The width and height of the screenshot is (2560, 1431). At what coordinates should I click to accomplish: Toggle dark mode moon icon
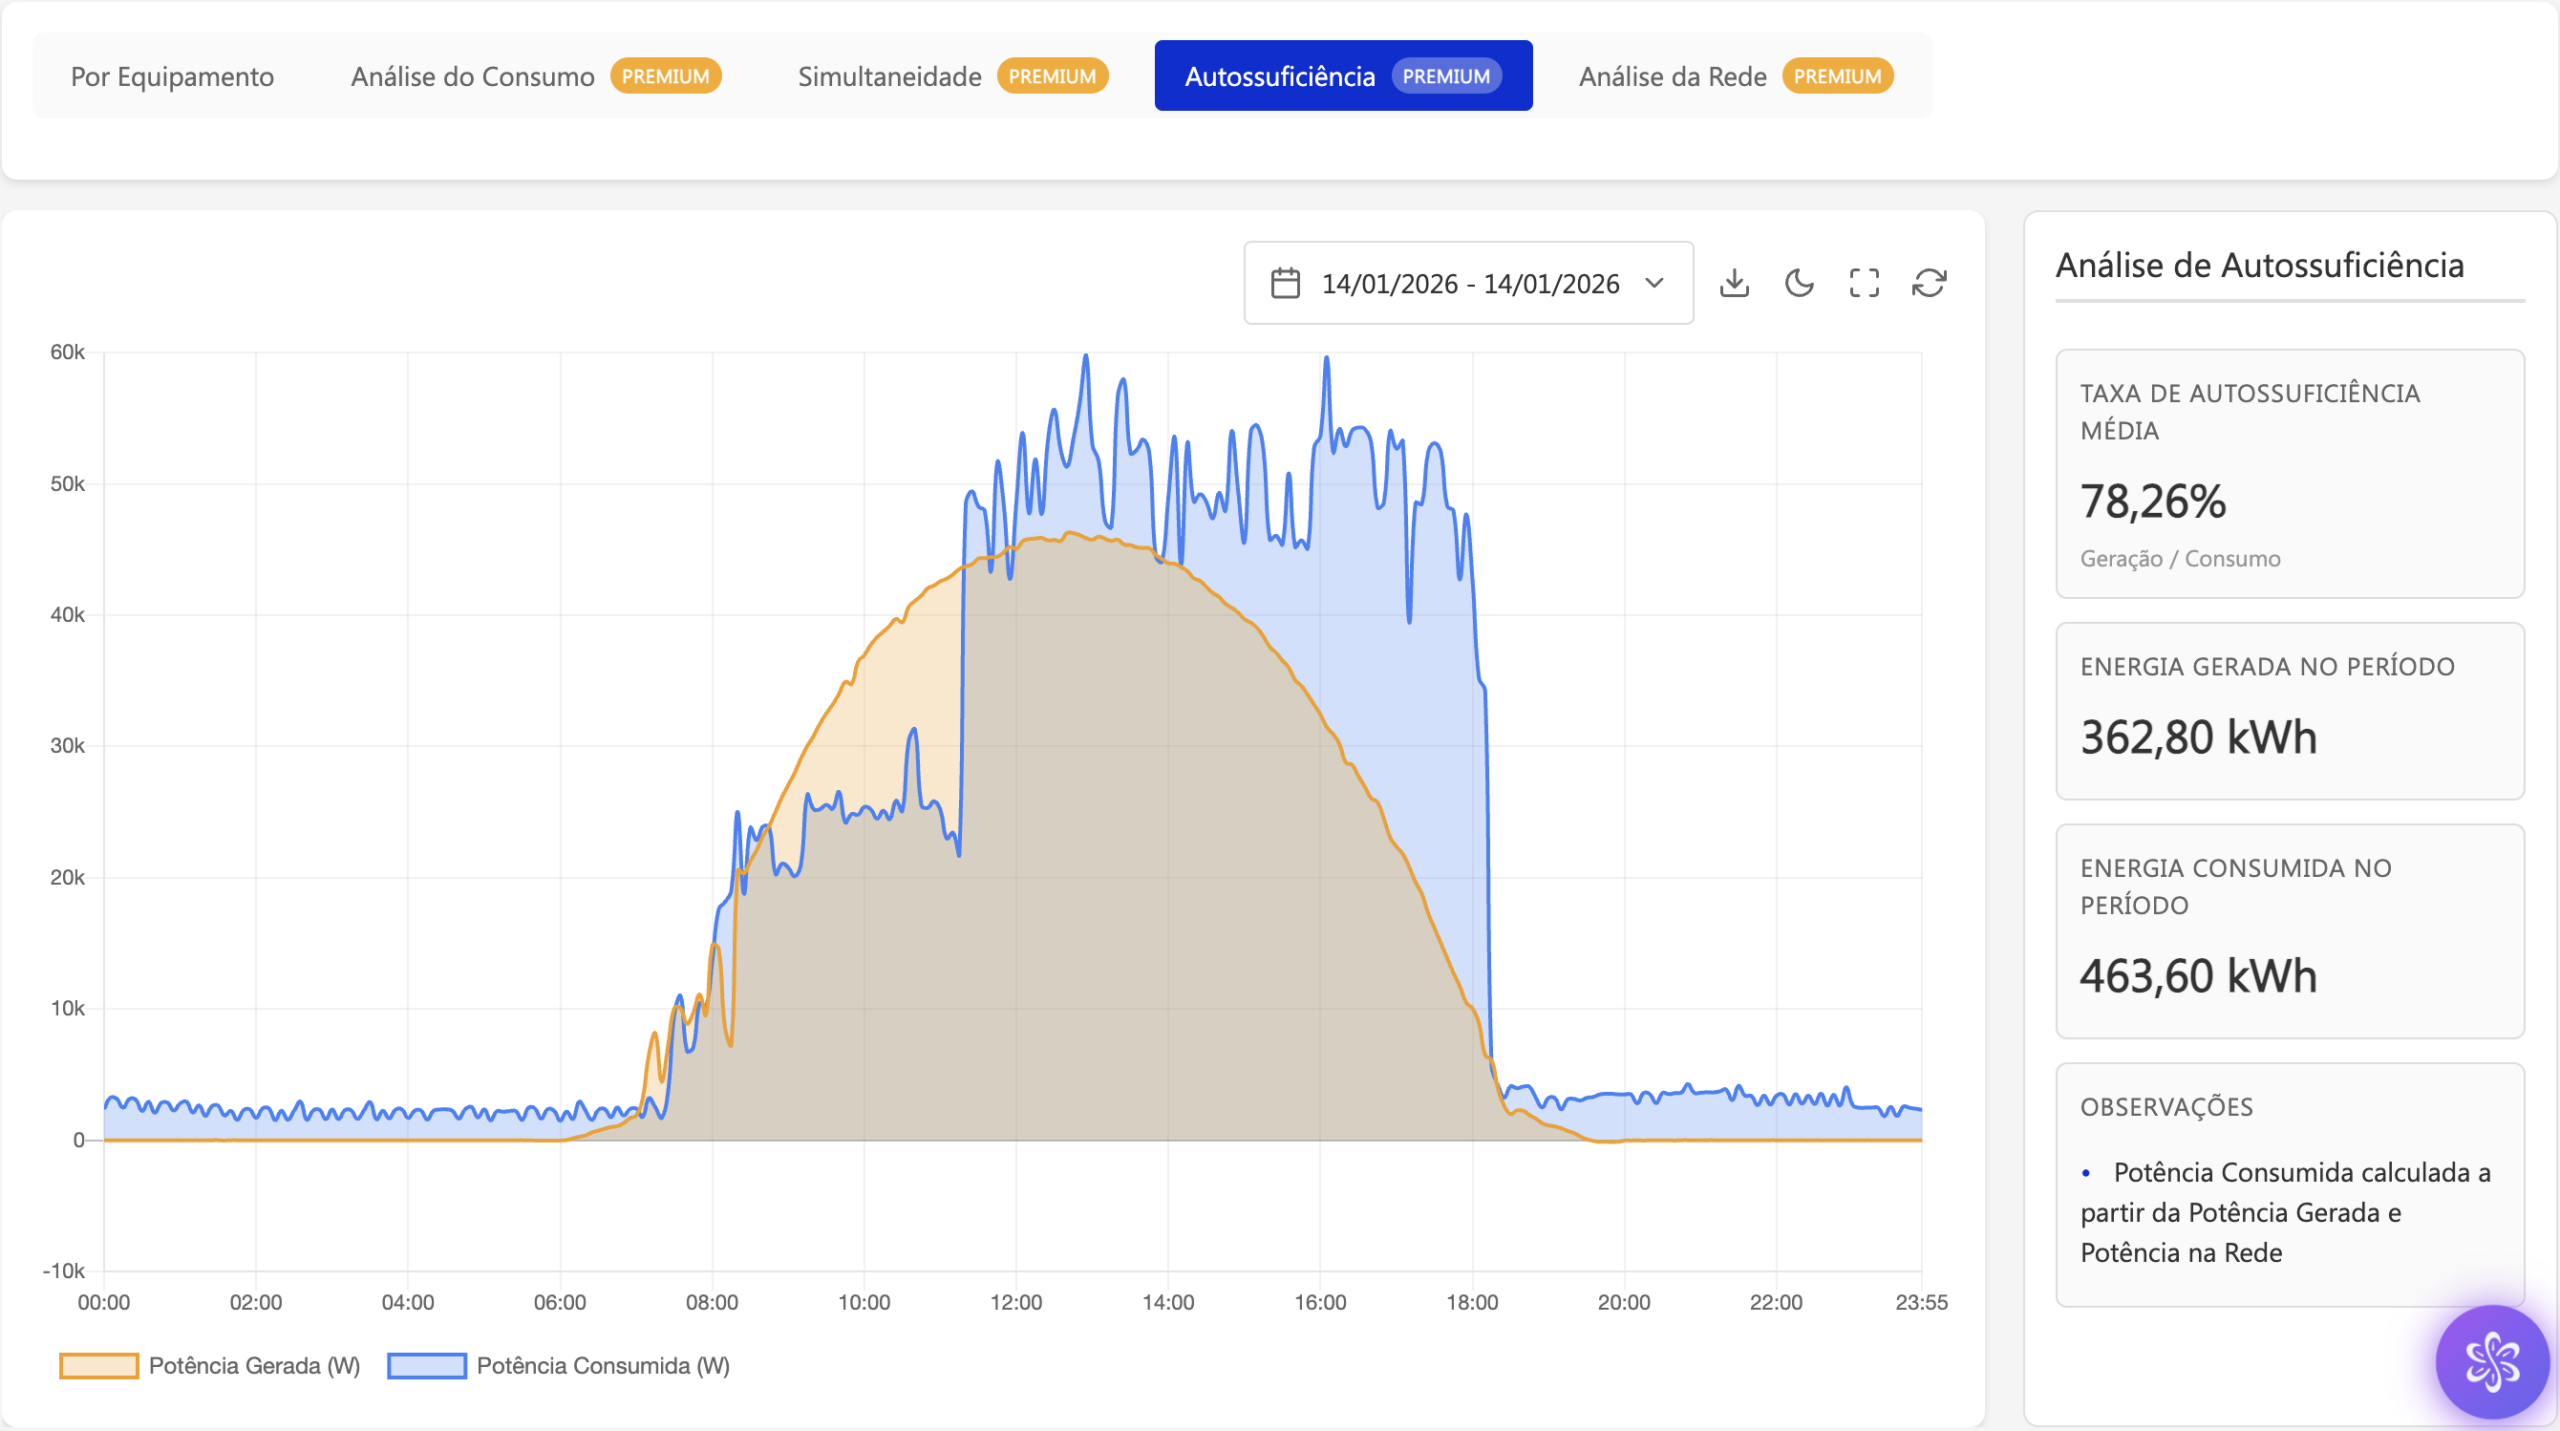[x=1799, y=283]
